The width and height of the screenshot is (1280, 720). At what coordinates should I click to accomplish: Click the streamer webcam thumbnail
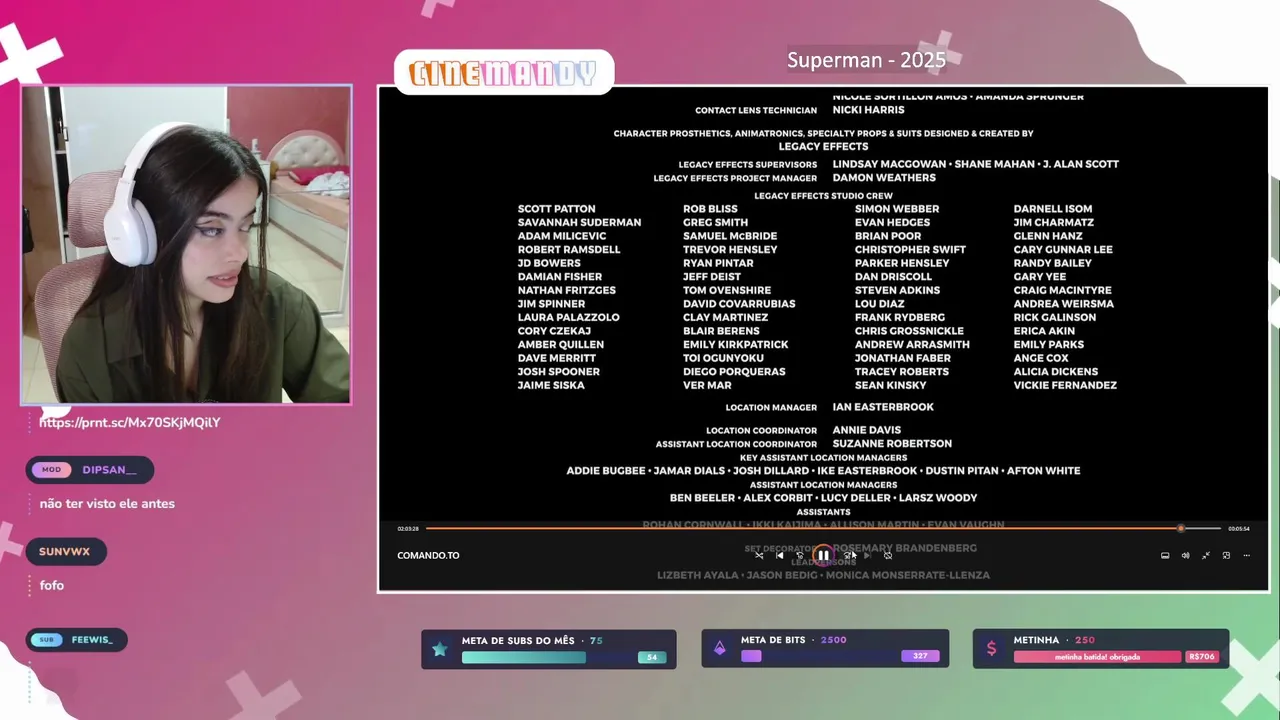click(x=186, y=245)
